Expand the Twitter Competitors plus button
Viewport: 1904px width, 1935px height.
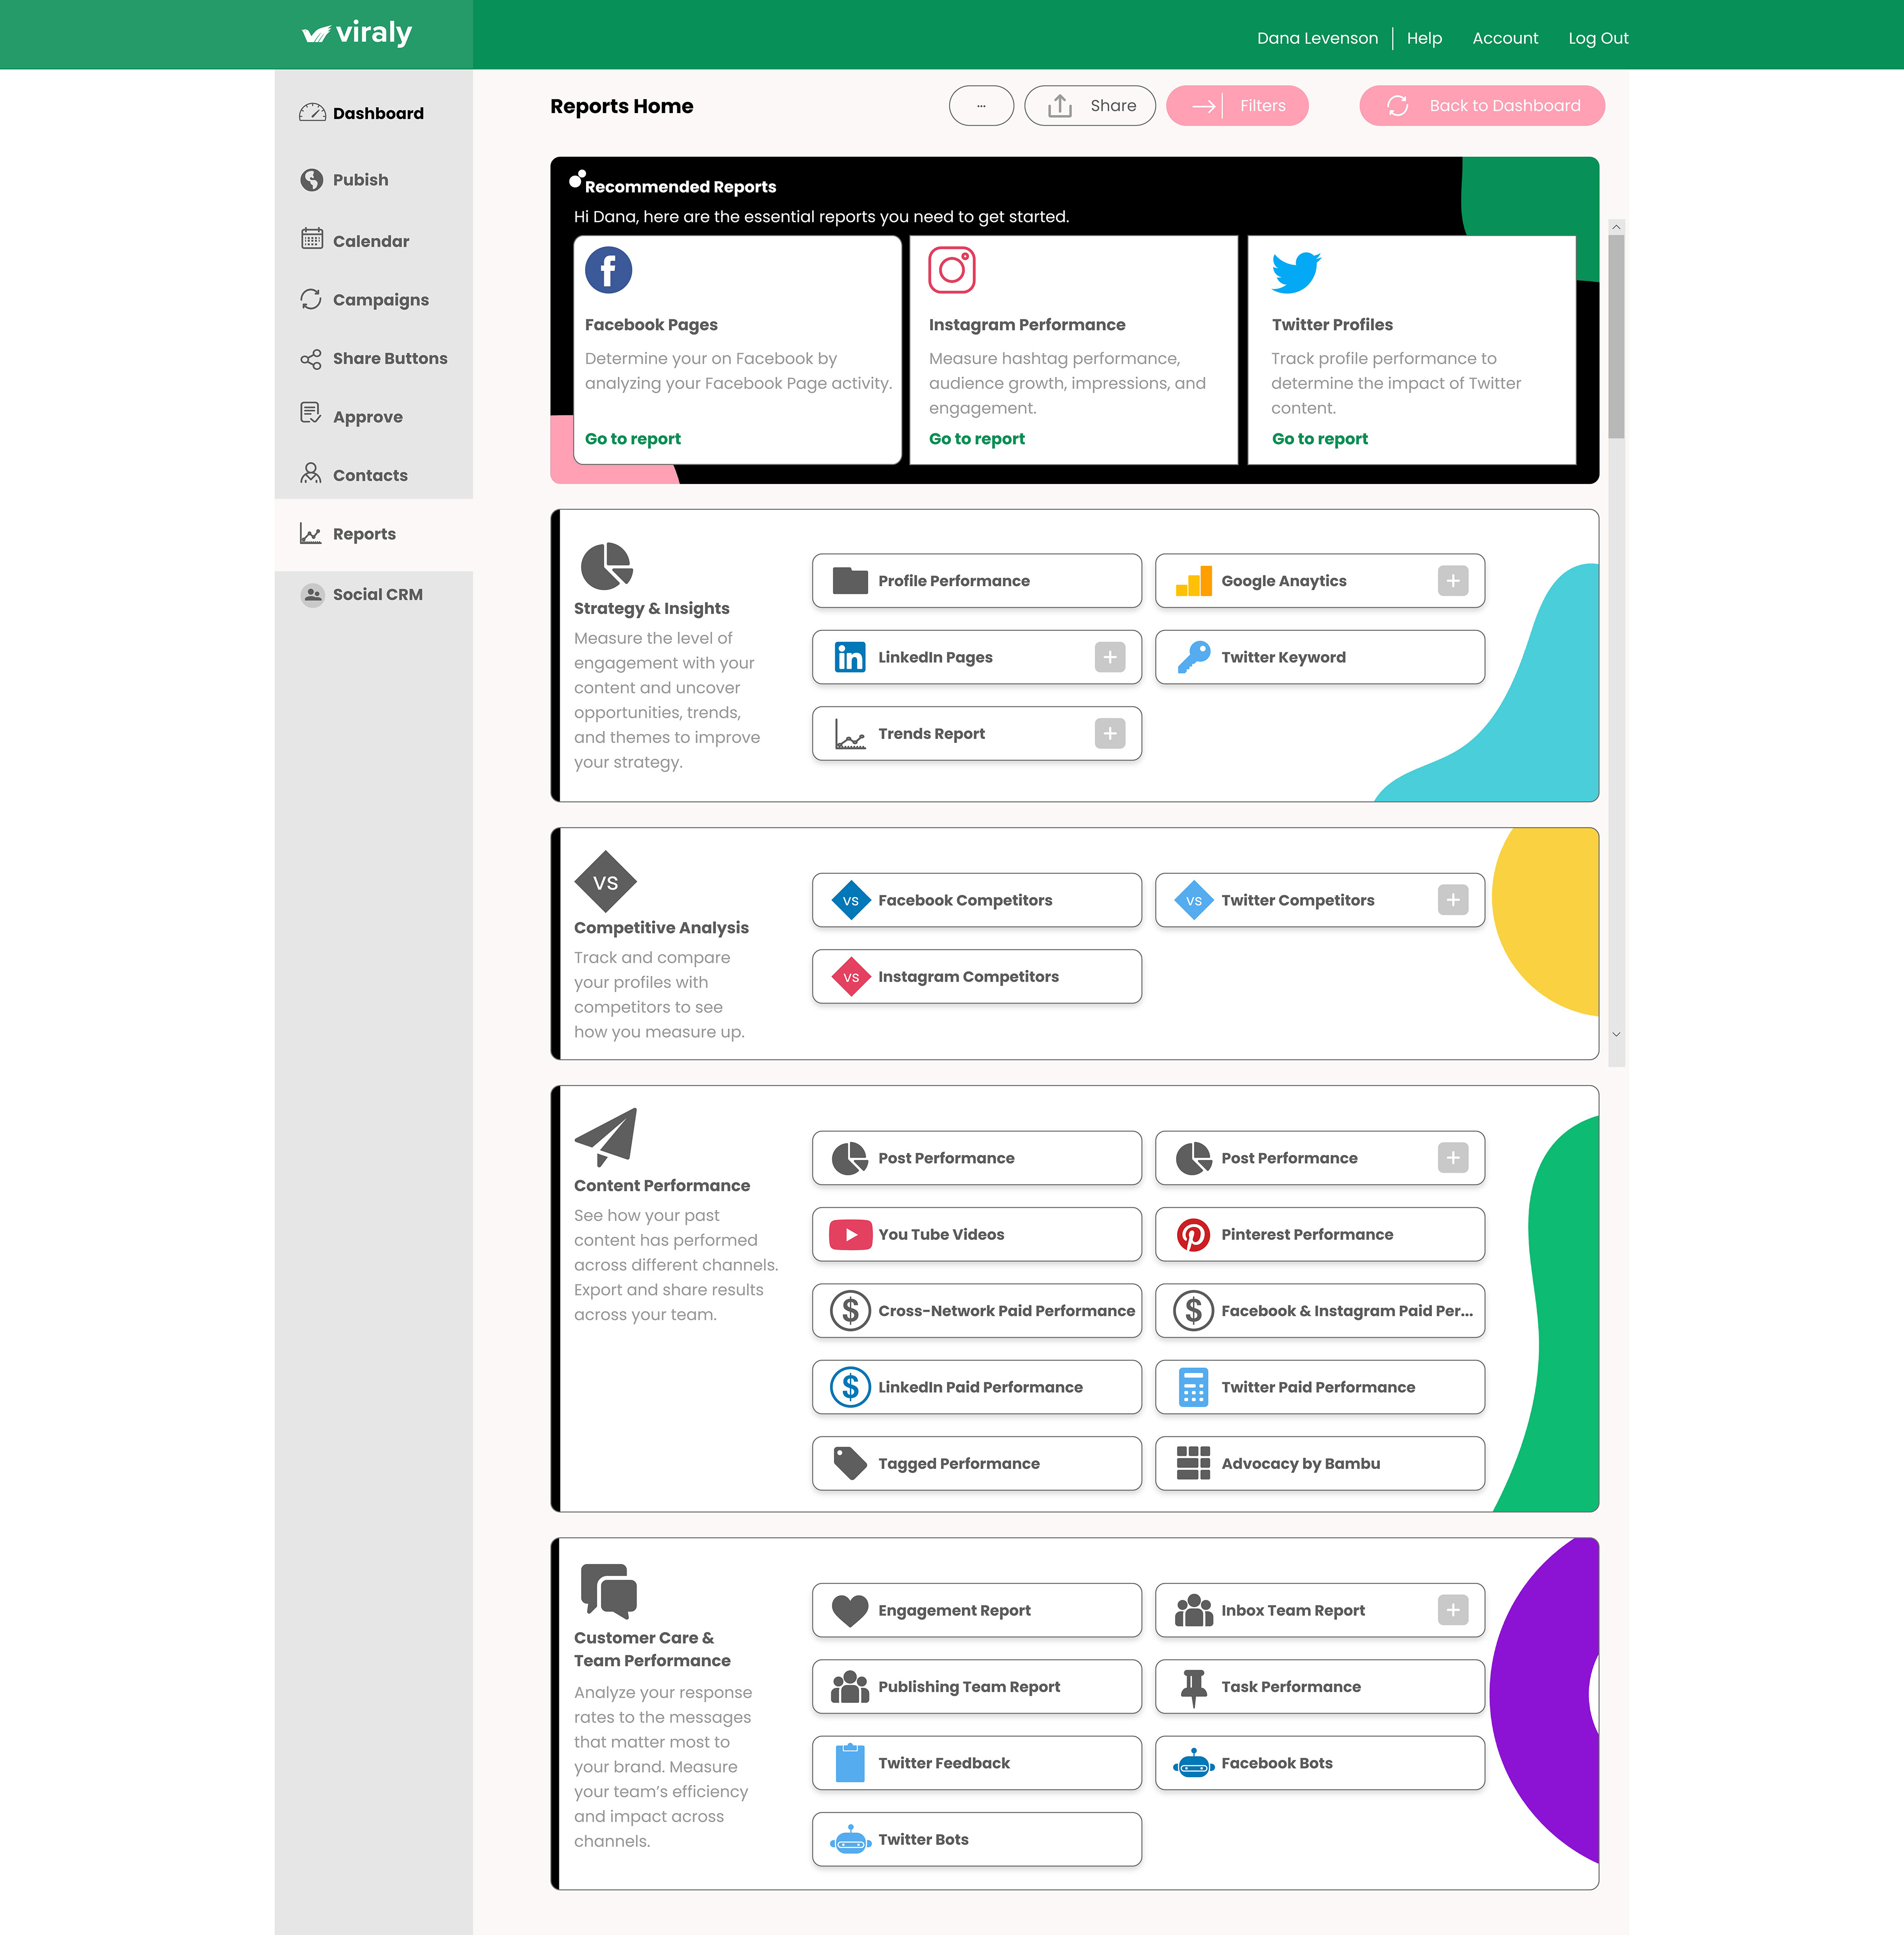tap(1452, 900)
